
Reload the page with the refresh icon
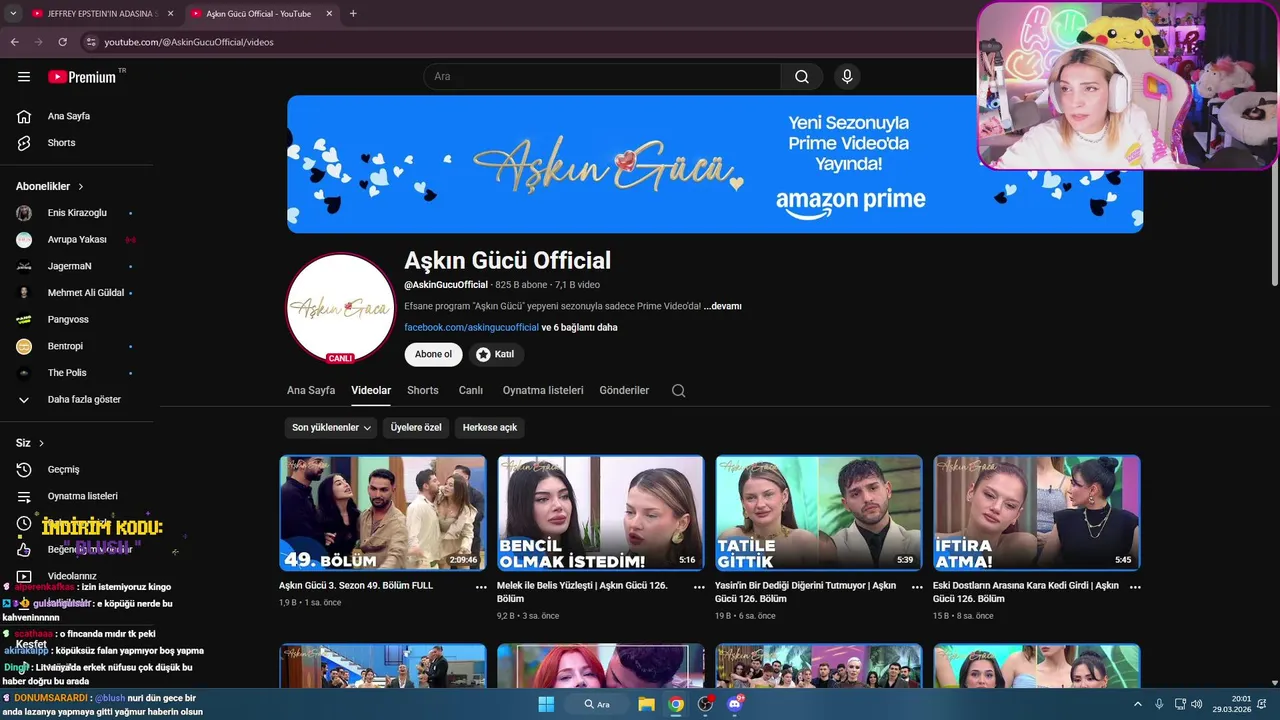click(x=62, y=42)
